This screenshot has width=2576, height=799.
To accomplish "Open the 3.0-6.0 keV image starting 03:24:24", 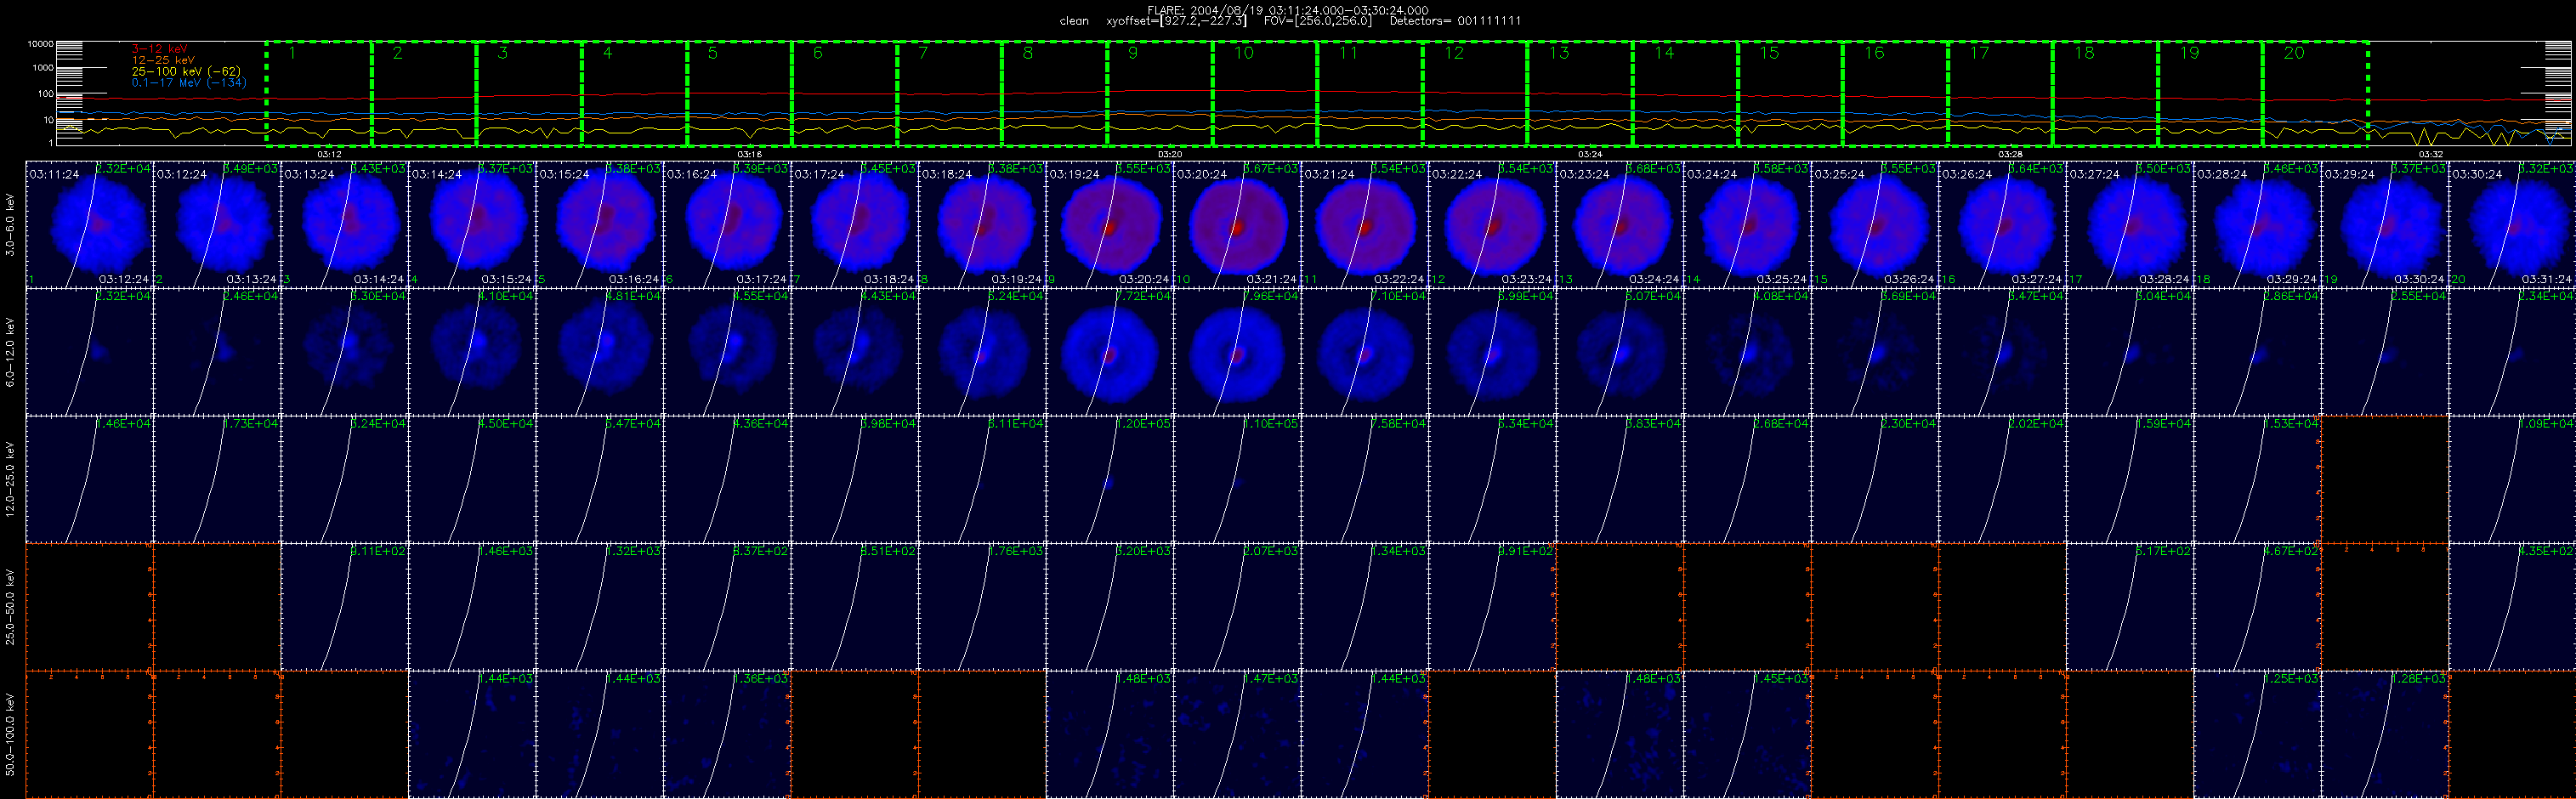I will (x=1747, y=224).
